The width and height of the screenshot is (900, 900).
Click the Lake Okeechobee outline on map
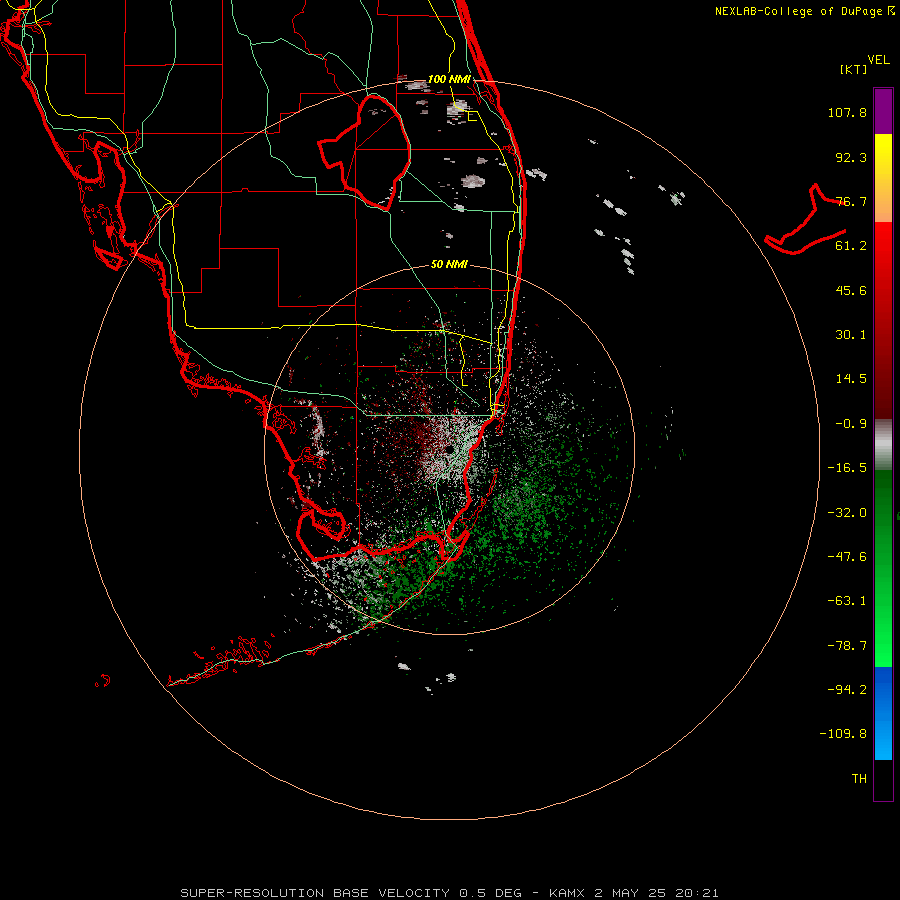click(x=364, y=152)
